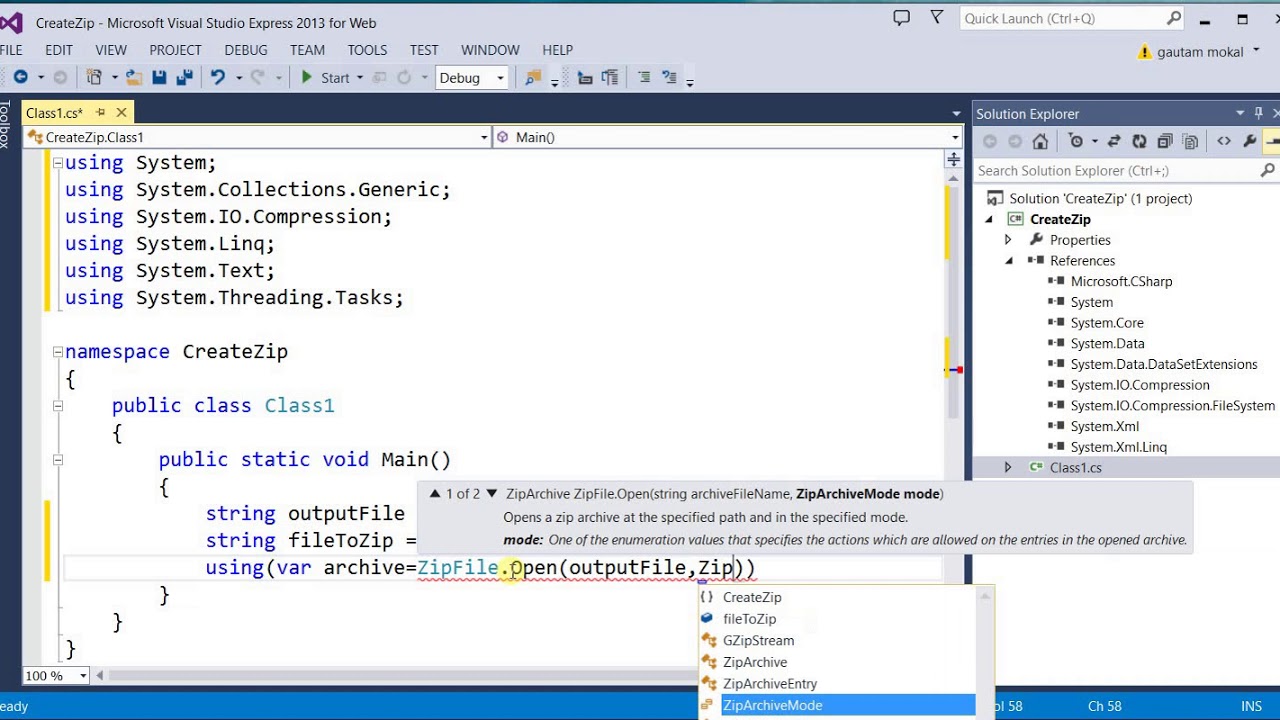Close the Class1.cs tab

pyautogui.click(x=121, y=113)
